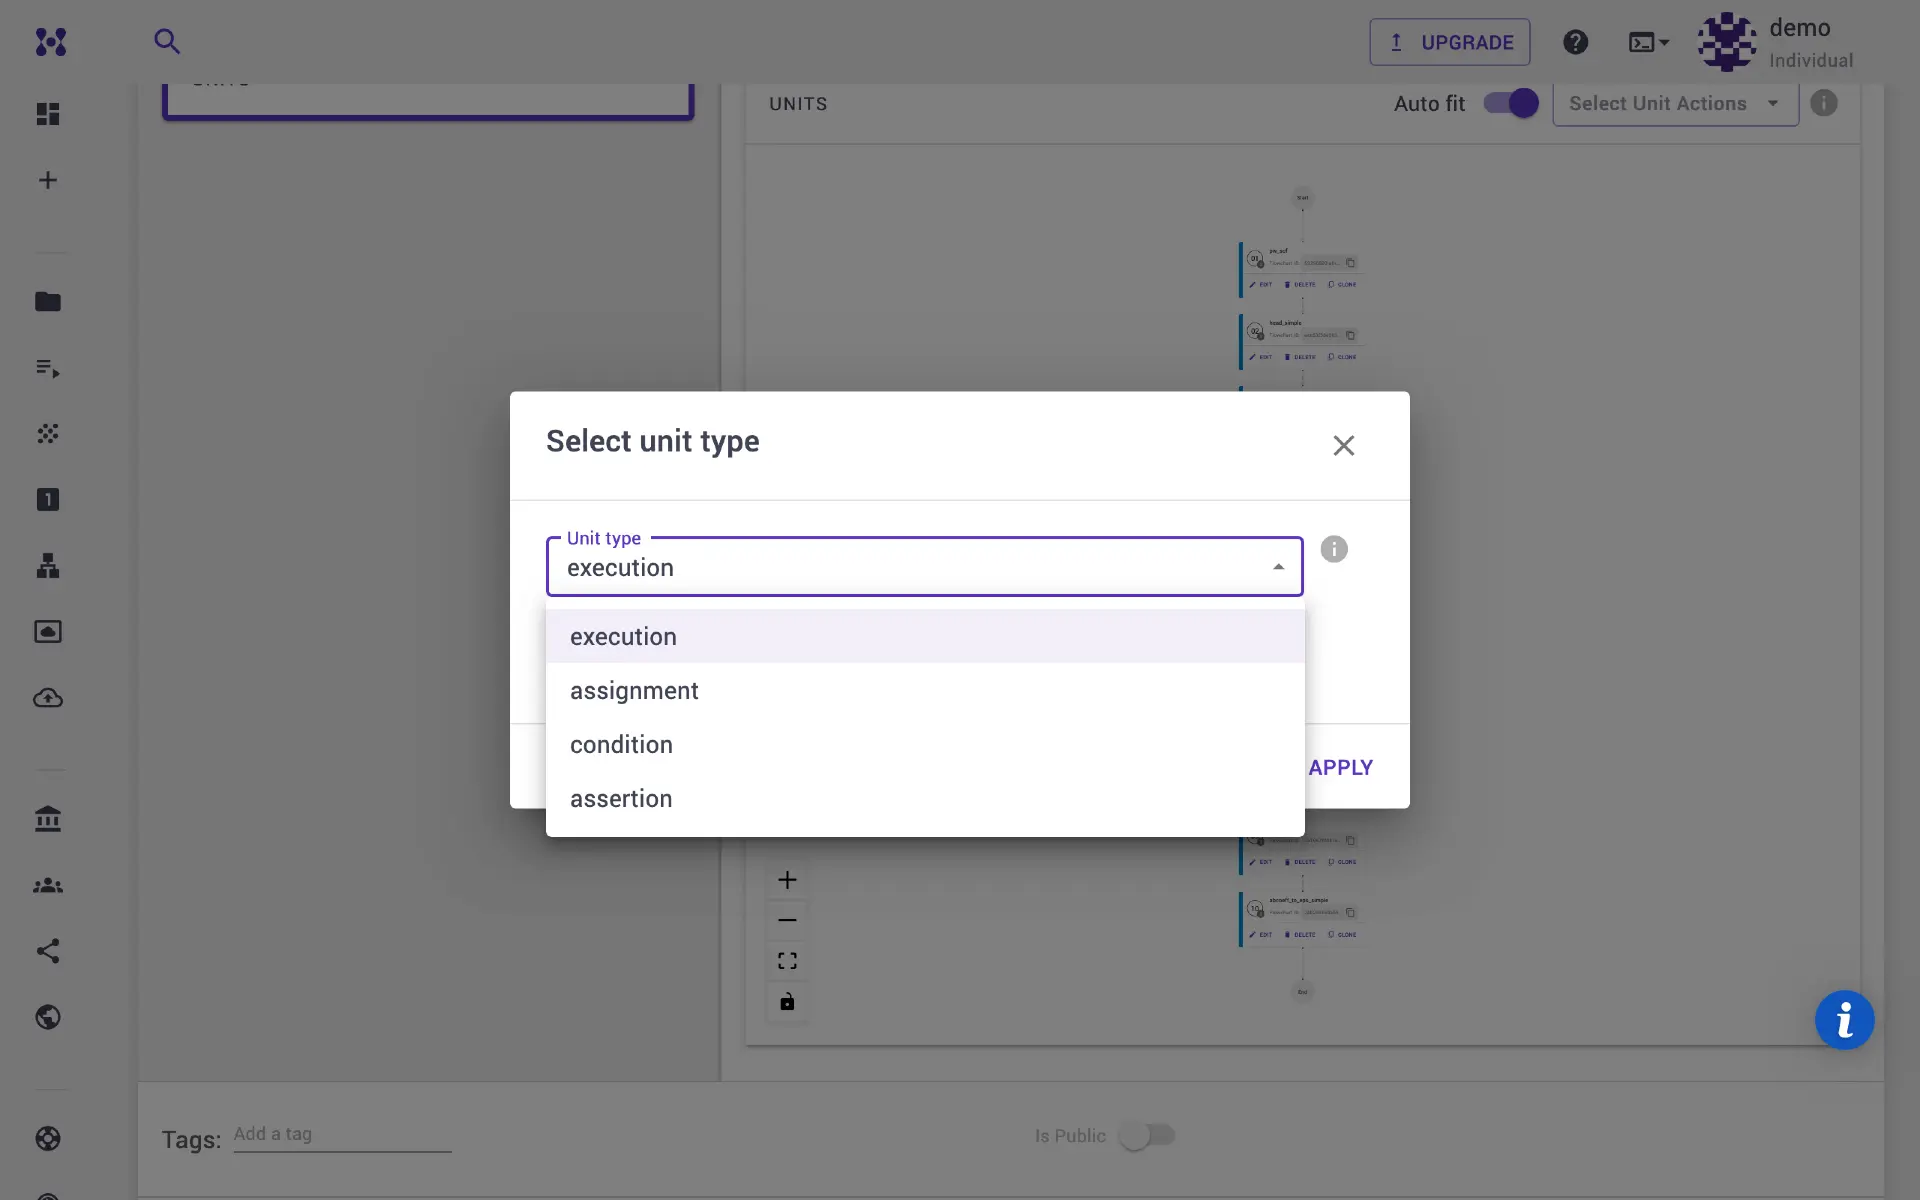1920x1200 pixels.
Task: Open the dashboard icon in sidebar
Action: pos(48,114)
